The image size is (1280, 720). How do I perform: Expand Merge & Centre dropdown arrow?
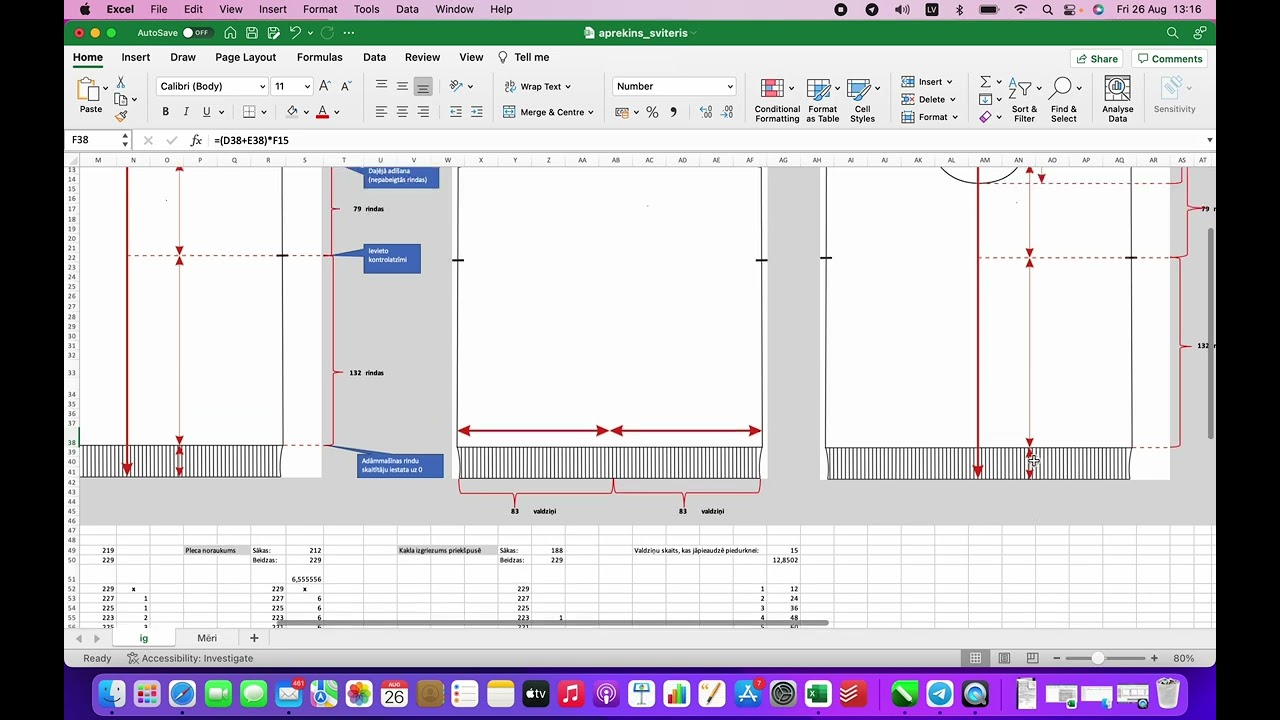coord(590,112)
